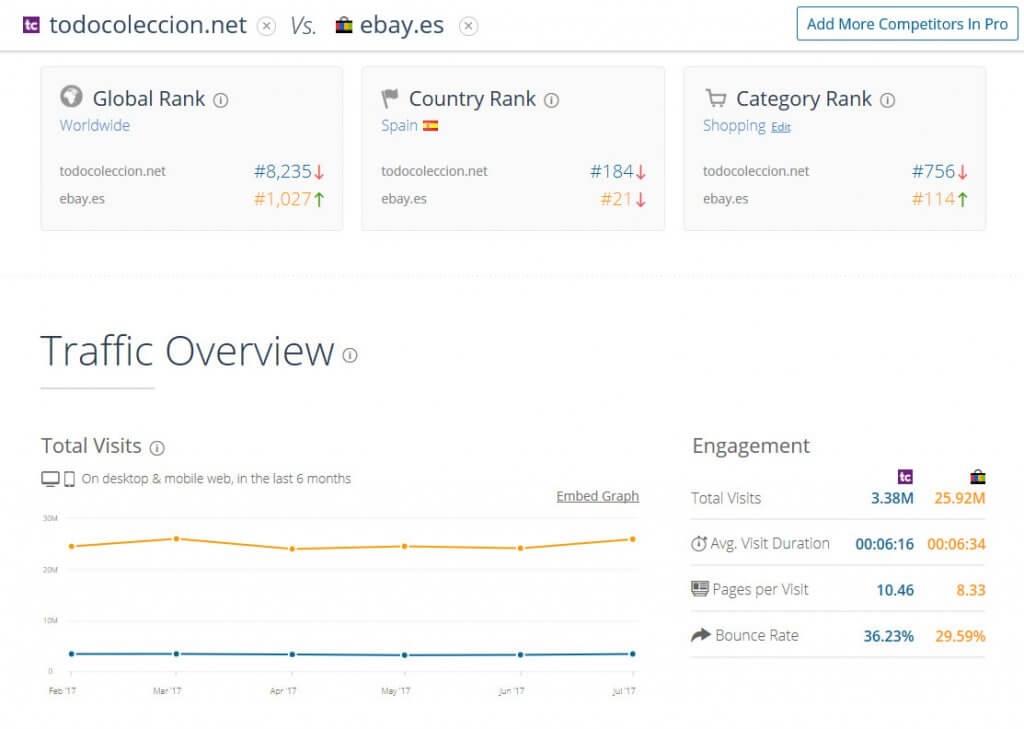The image size is (1024, 729).
Task: Click the Category Rank info icon
Action: [x=887, y=100]
